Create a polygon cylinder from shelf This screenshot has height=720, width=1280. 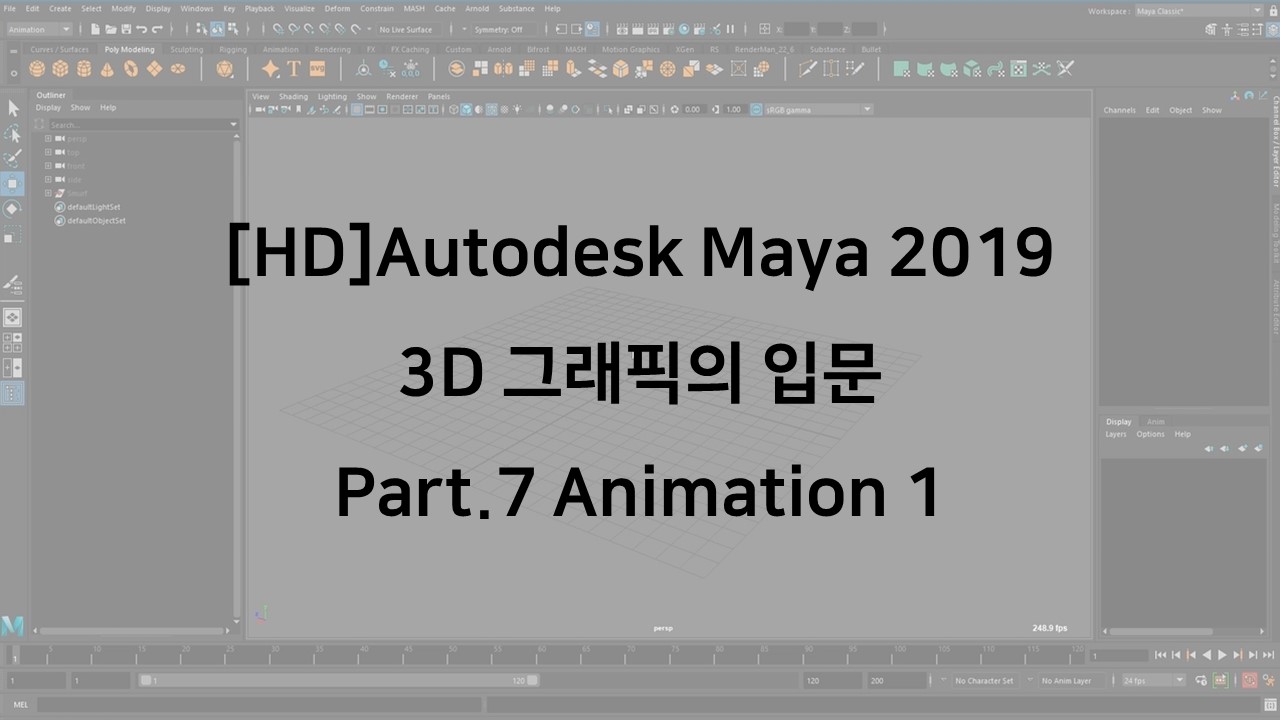click(x=84, y=69)
